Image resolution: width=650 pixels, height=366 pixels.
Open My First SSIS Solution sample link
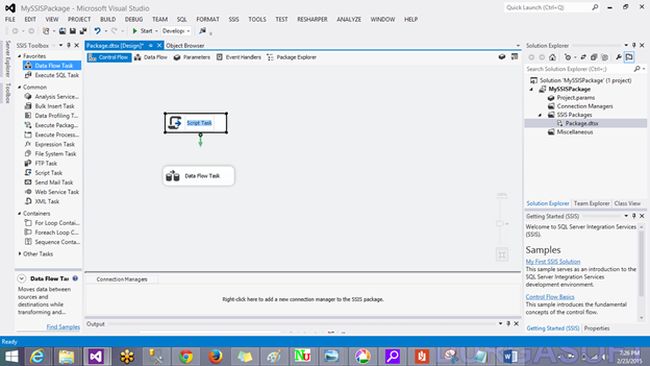(x=553, y=262)
